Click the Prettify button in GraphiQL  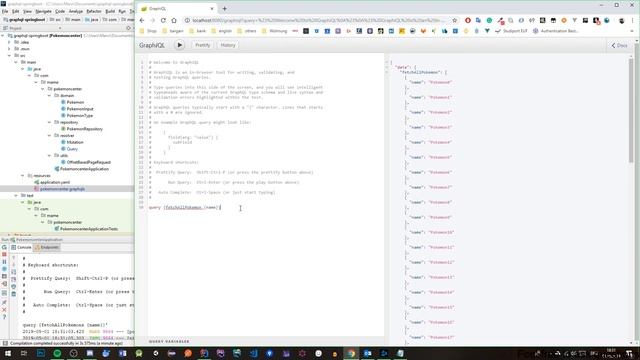coord(202,45)
